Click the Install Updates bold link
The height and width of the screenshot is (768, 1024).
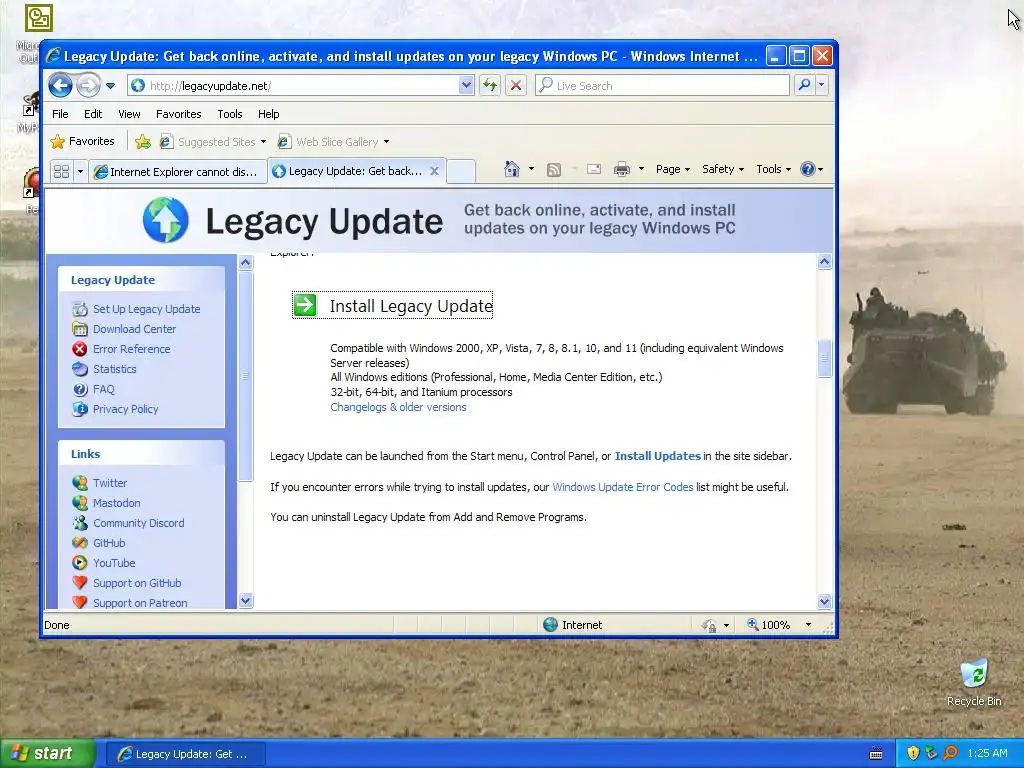click(658, 456)
